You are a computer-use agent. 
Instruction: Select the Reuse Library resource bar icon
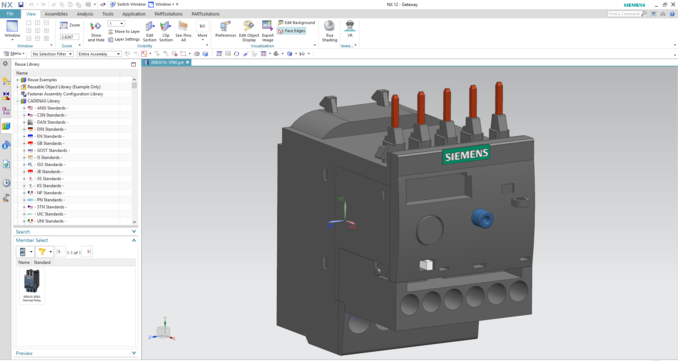pyautogui.click(x=6, y=126)
